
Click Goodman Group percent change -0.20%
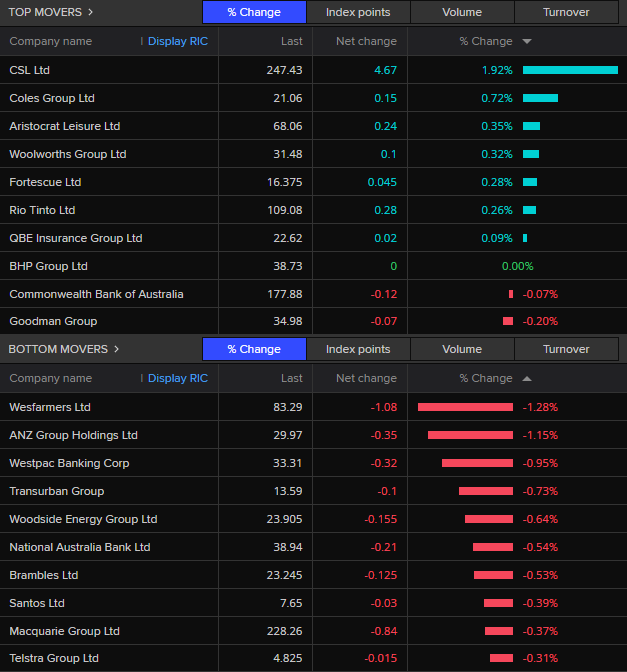point(540,321)
